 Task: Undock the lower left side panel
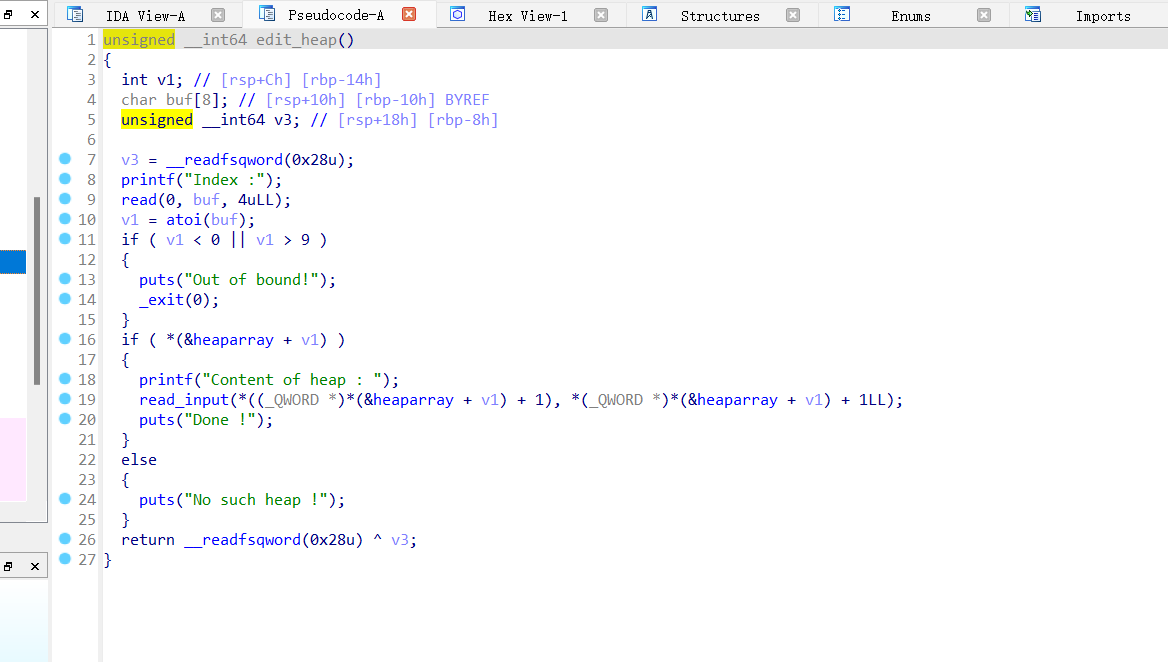[x=8, y=567]
